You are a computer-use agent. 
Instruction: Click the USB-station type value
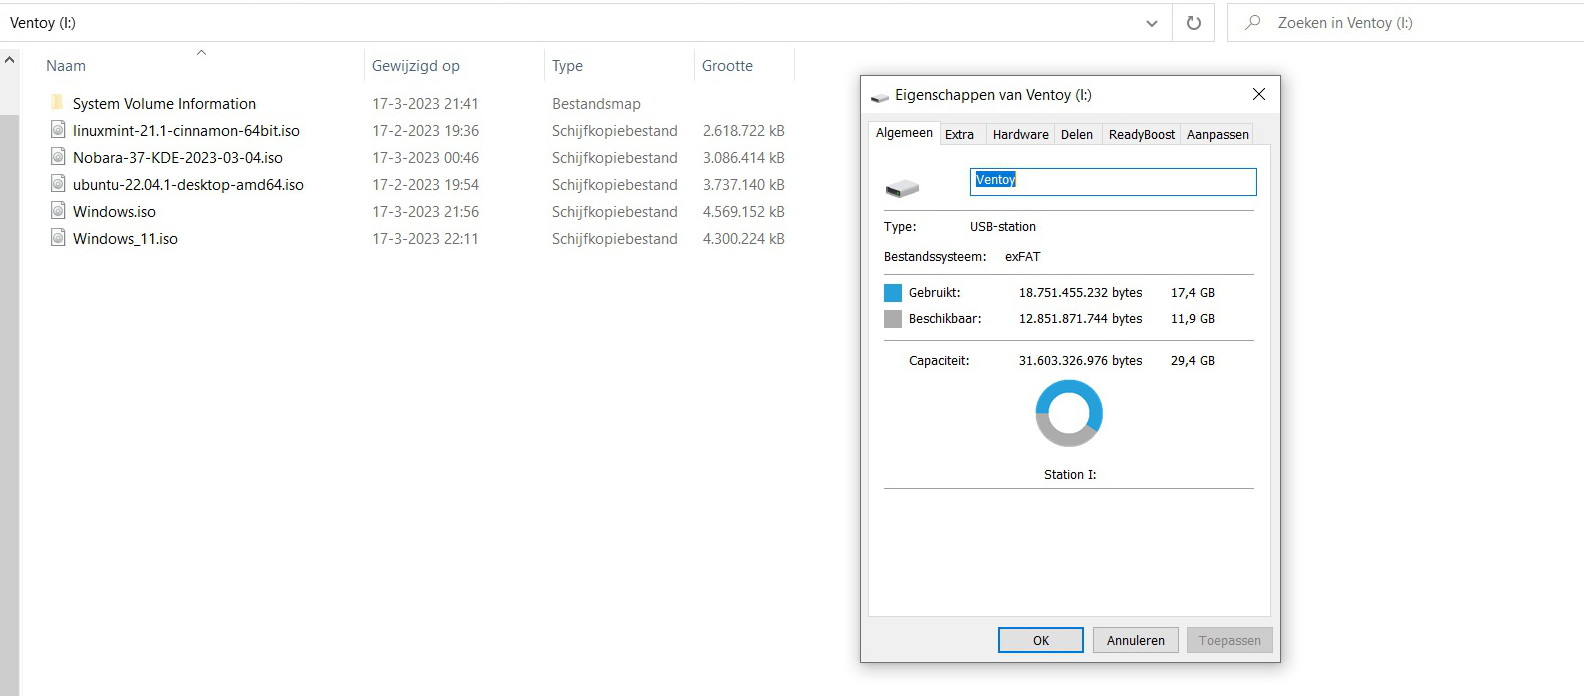[x=1003, y=227]
